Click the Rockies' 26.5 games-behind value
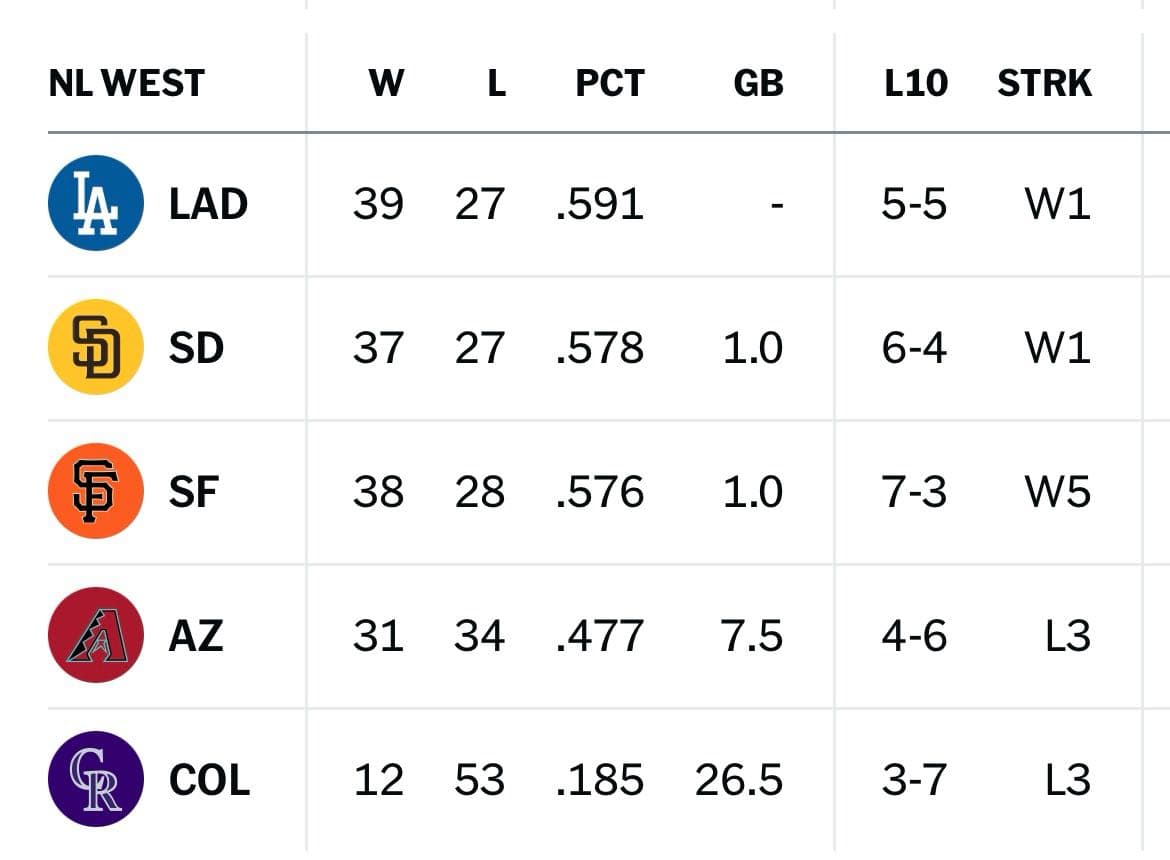The image size is (1170, 860). pyautogui.click(x=739, y=780)
